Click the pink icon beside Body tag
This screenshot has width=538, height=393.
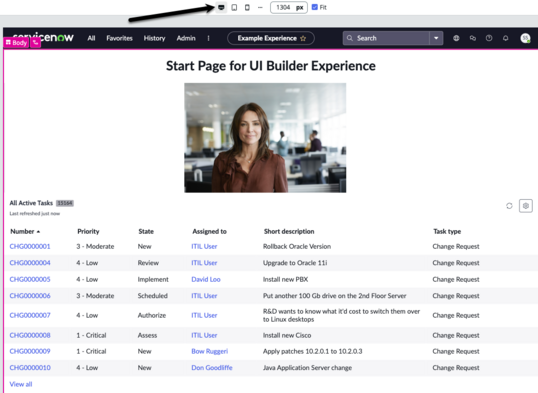tap(35, 43)
